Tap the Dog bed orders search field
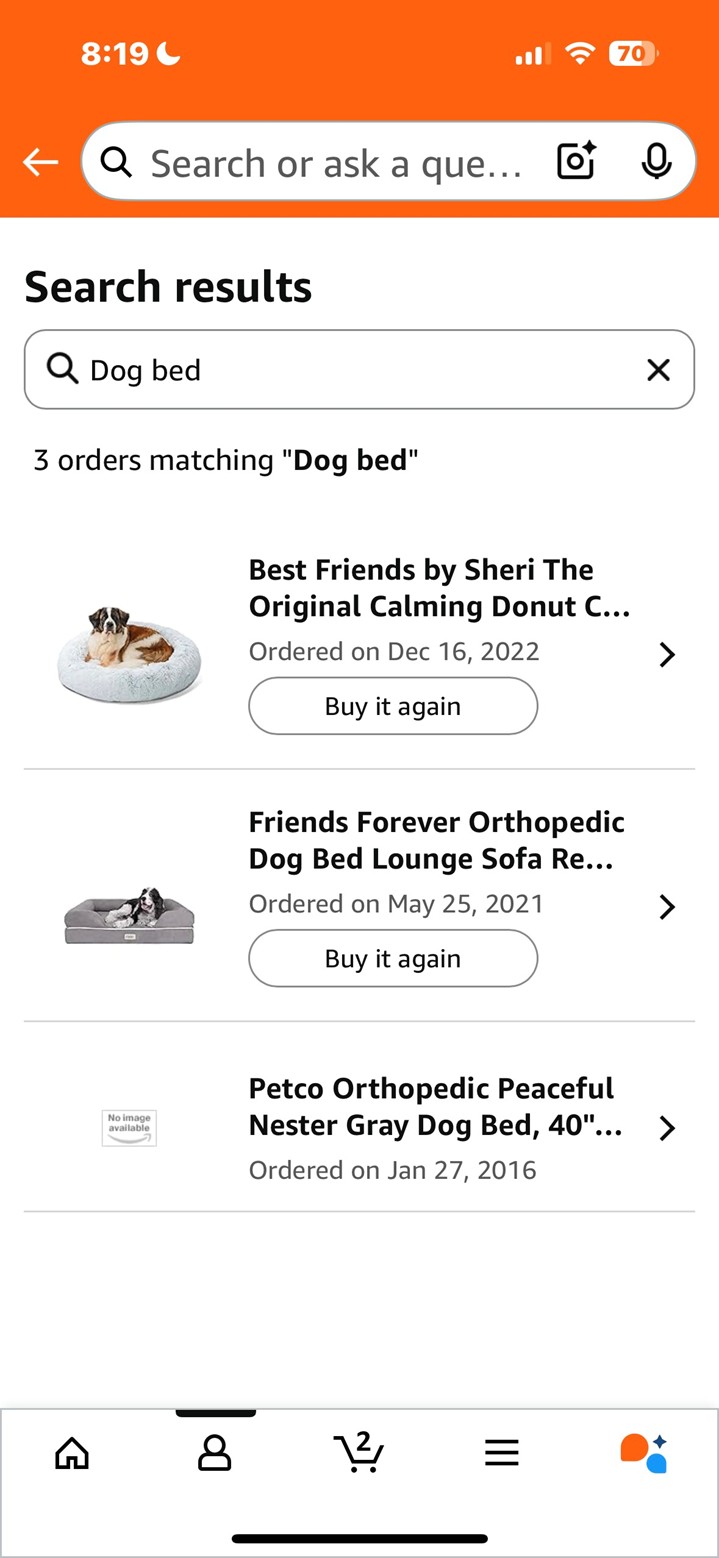This screenshot has height=1558, width=719. click(359, 369)
